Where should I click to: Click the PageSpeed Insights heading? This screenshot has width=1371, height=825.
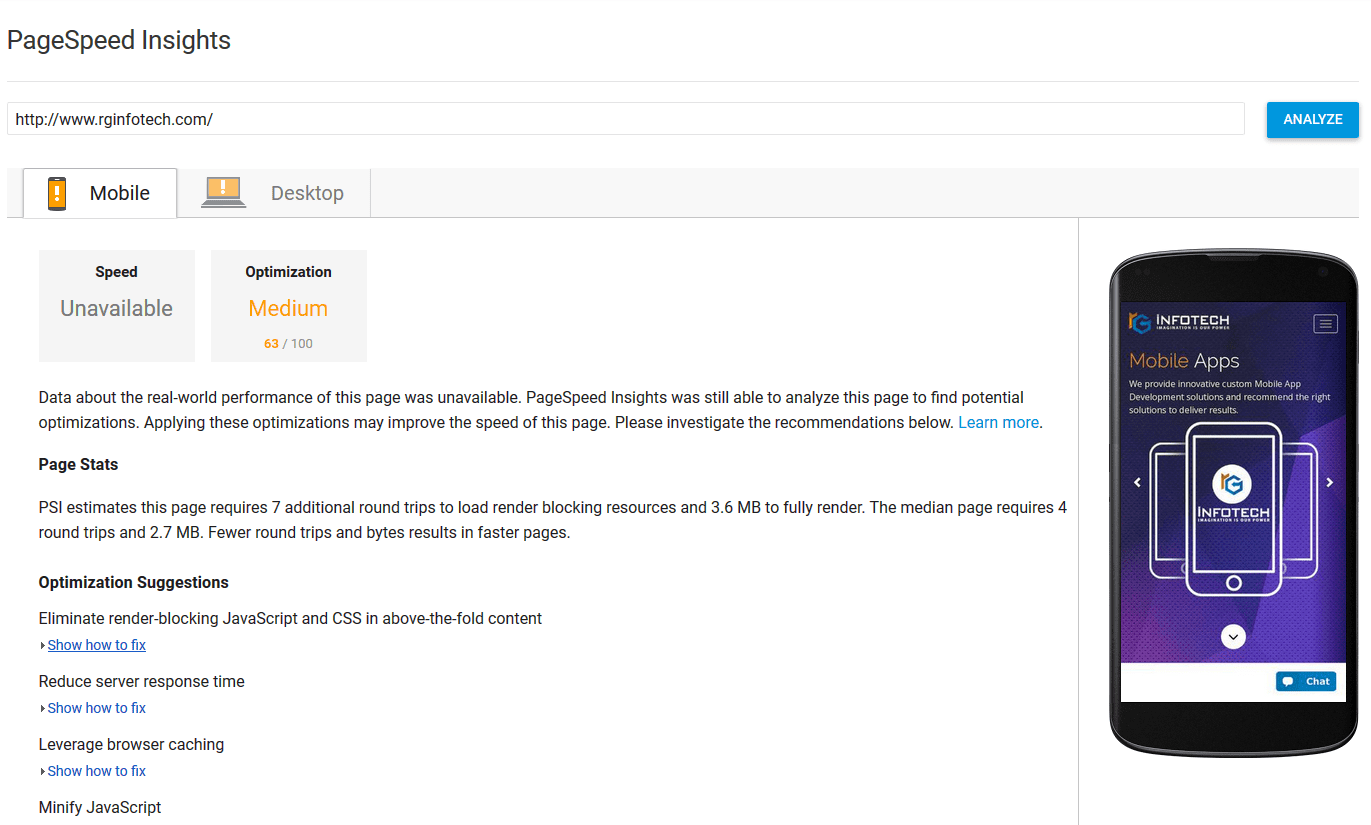point(119,40)
